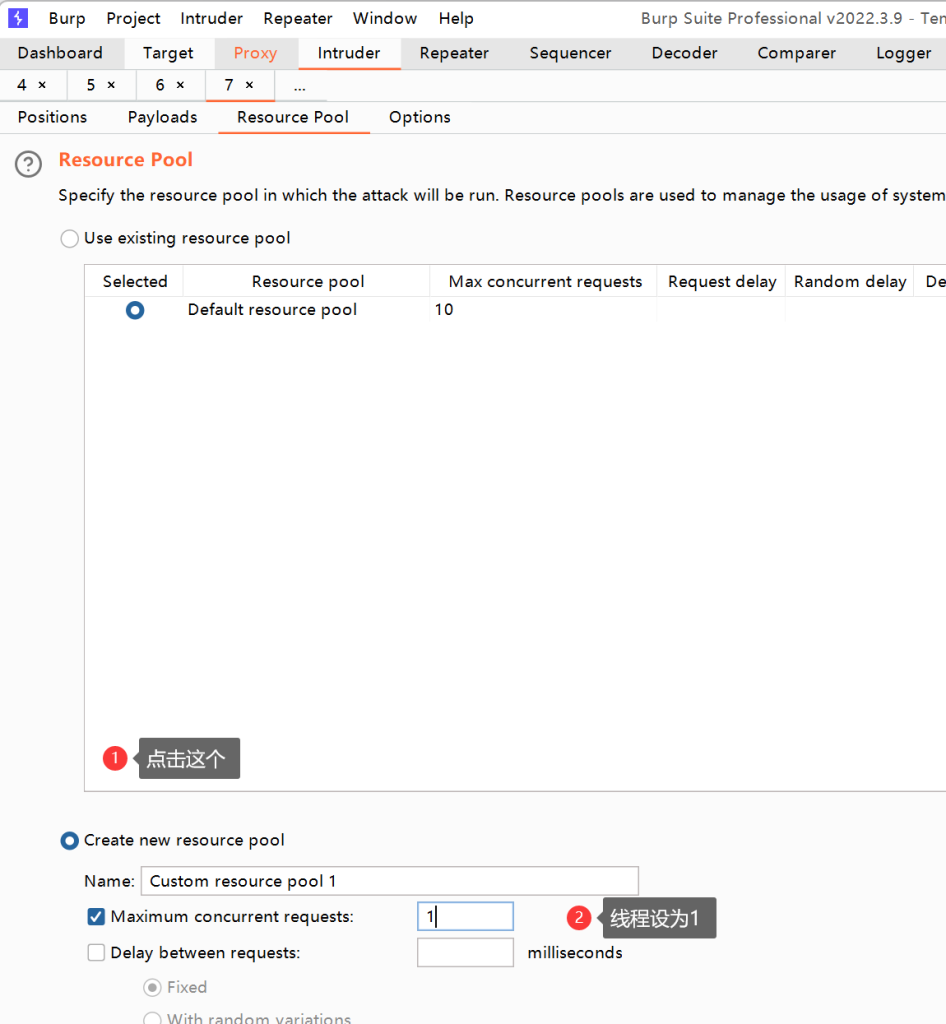Click the Random delay column header
Screen dimensions: 946x1024
[850, 281]
